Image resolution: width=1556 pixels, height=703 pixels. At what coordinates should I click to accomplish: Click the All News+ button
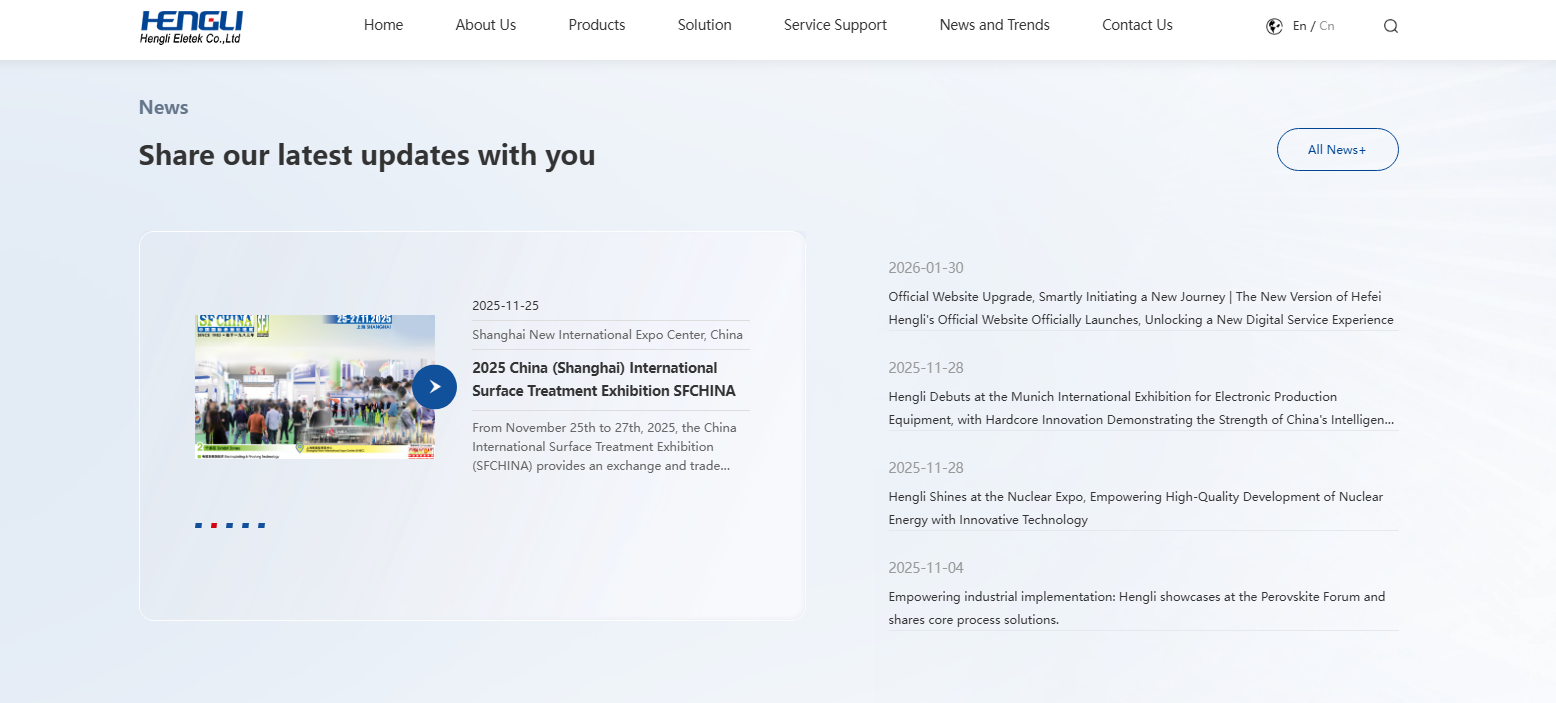pyautogui.click(x=1337, y=149)
